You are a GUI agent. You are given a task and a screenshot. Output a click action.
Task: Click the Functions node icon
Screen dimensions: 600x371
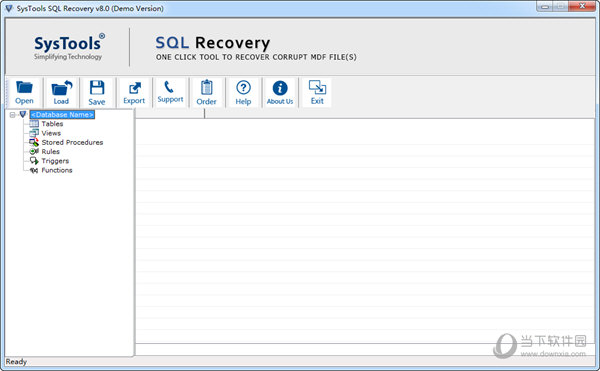point(34,170)
